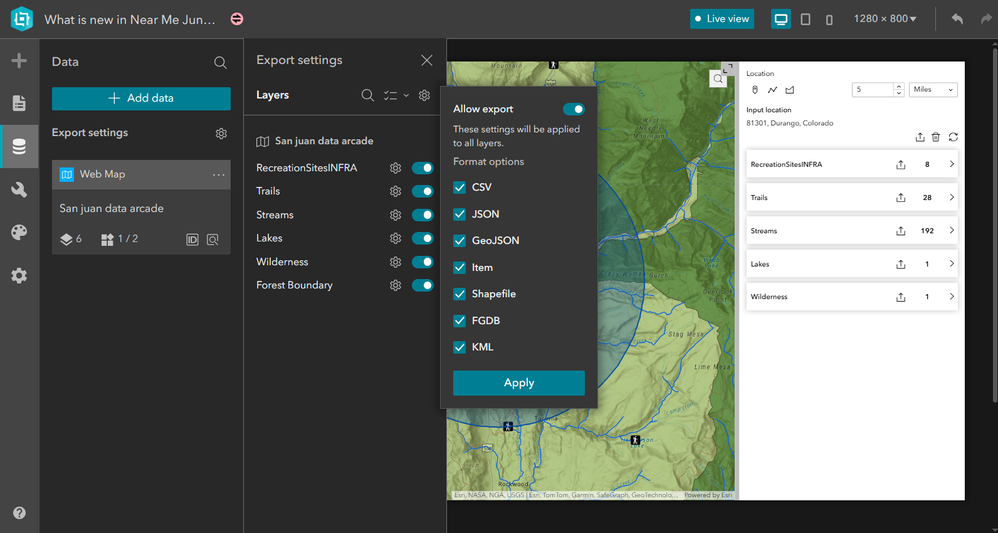Open Wilderness layer export settings gear
998x533 pixels.
[395, 262]
